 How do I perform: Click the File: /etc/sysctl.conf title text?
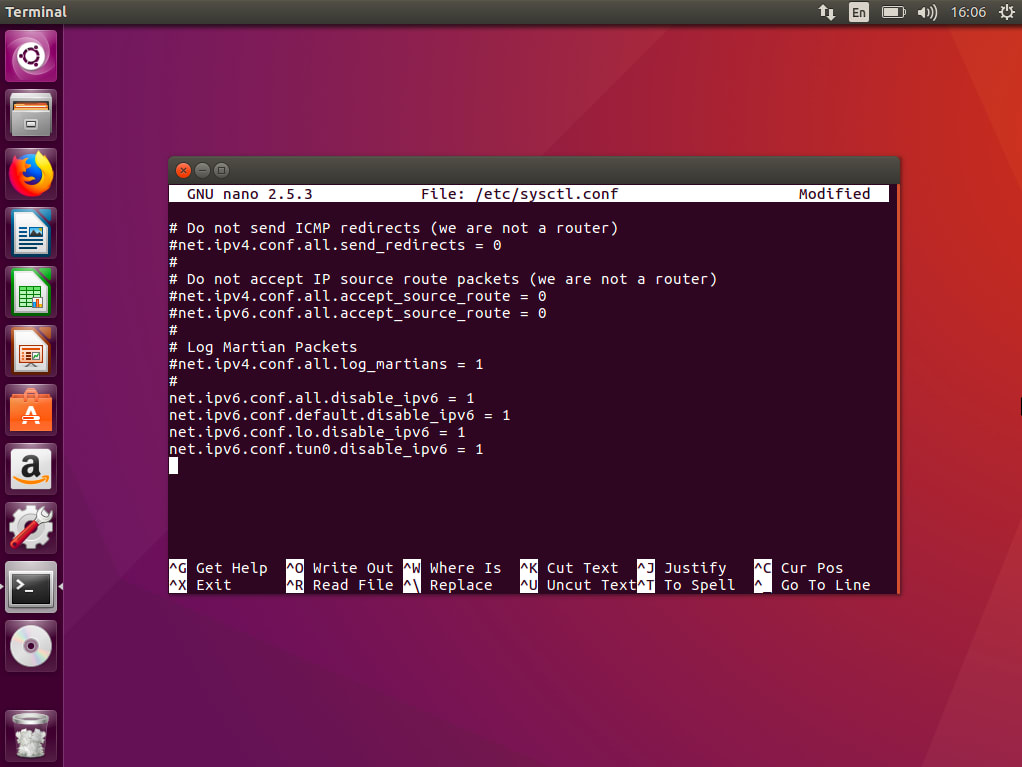point(519,194)
